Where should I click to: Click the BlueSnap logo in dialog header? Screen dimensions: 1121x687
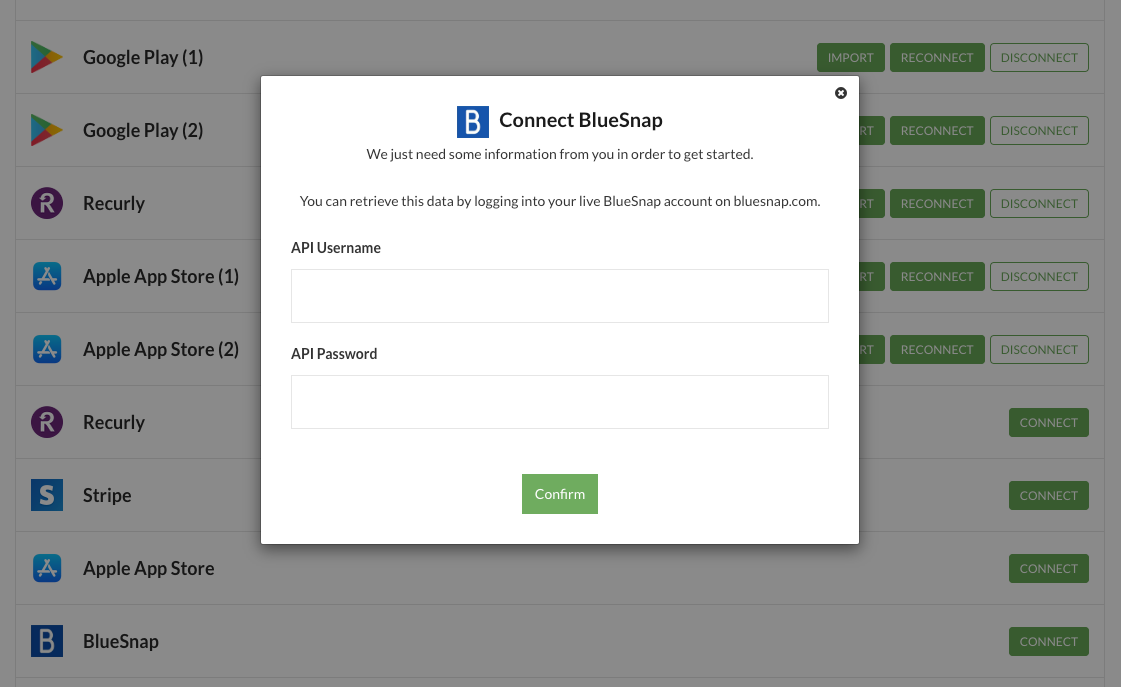[473, 122]
